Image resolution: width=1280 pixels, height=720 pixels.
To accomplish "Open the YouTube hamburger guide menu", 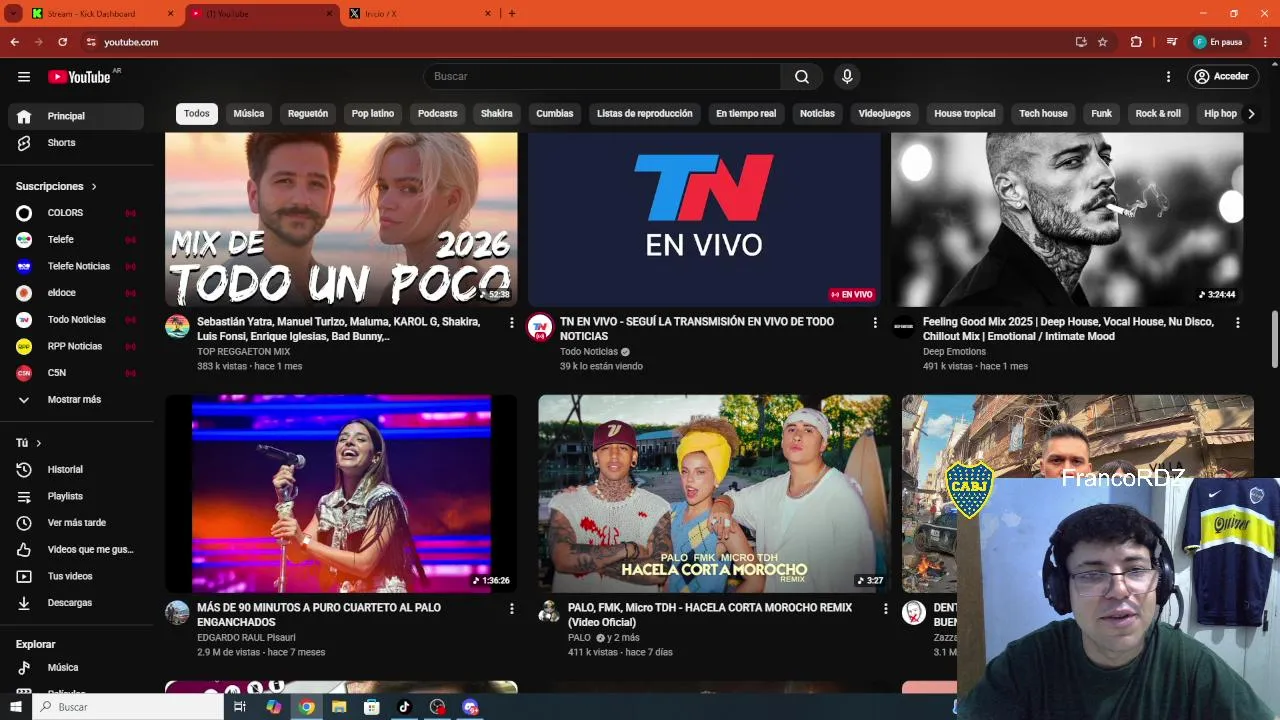I will 24,77.
